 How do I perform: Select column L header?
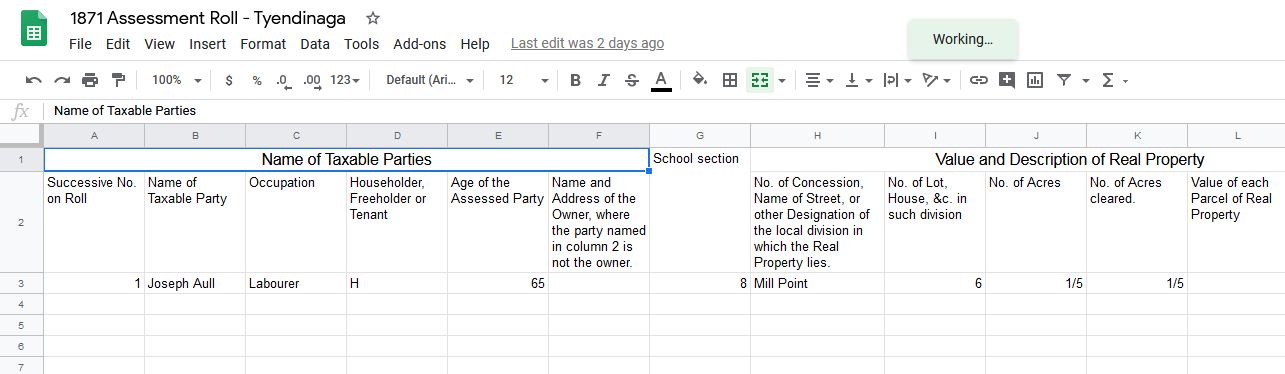(x=1237, y=135)
